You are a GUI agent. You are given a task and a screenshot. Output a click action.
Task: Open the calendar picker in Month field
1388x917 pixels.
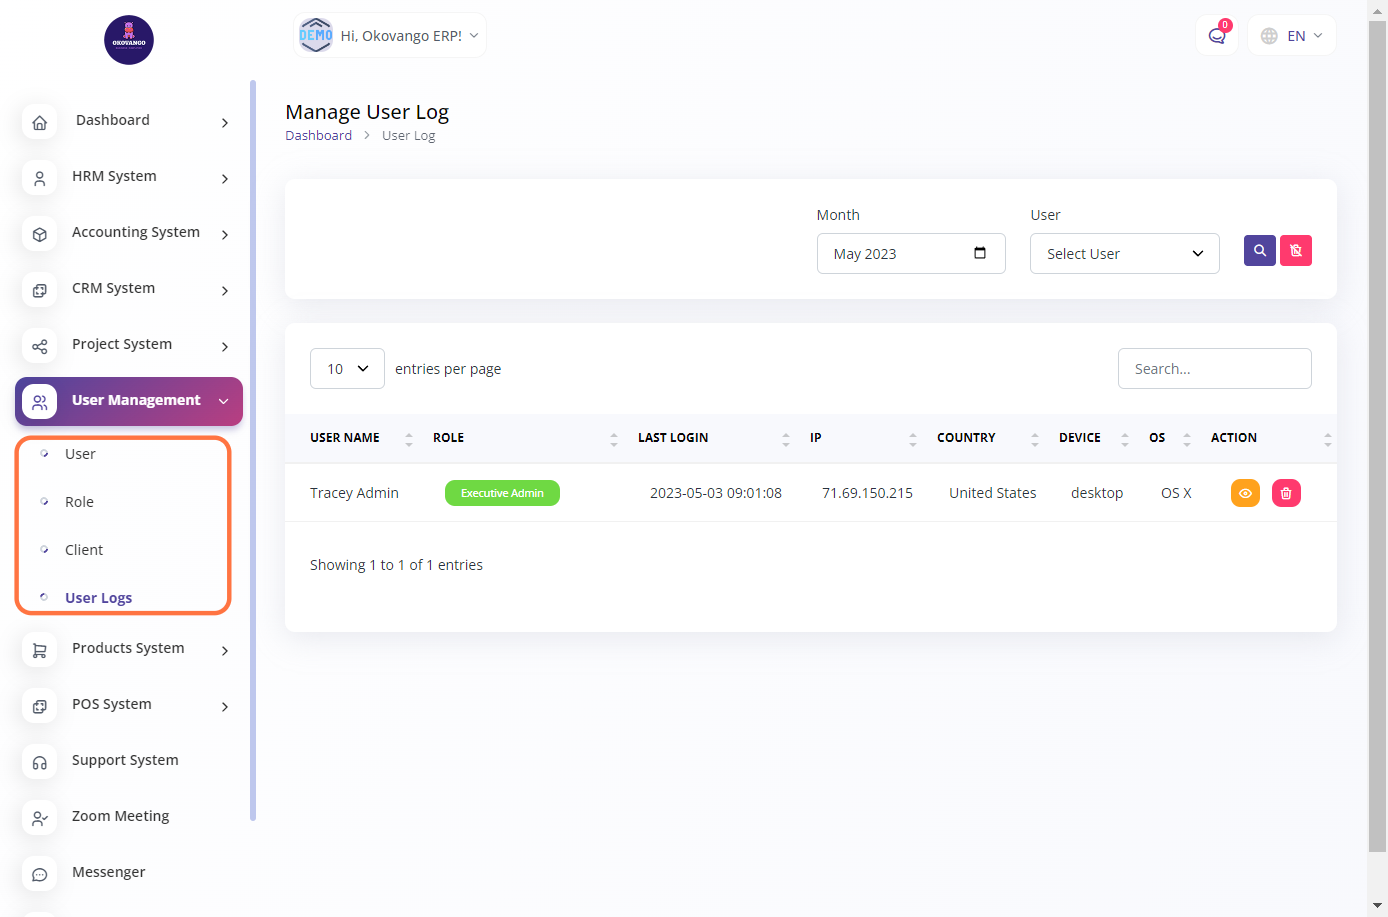(x=980, y=253)
